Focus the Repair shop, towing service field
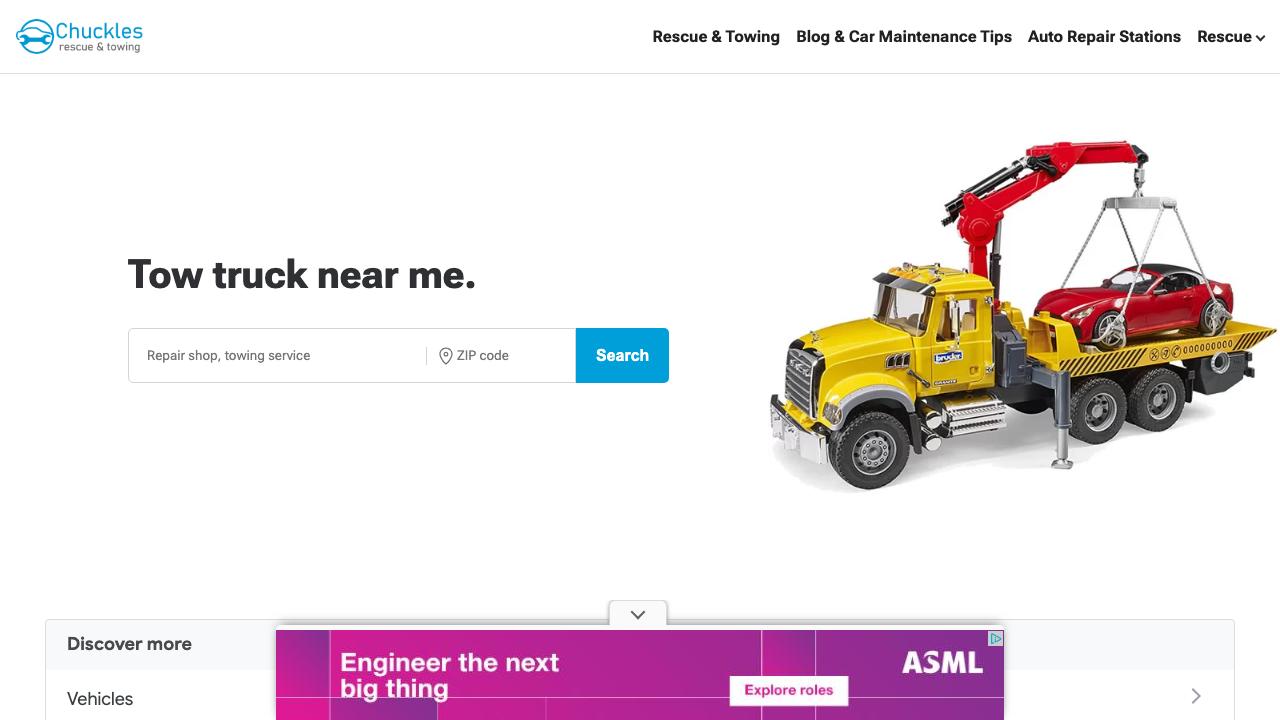Screen dimensions: 1280x720 pyautogui.click(x=280, y=356)
